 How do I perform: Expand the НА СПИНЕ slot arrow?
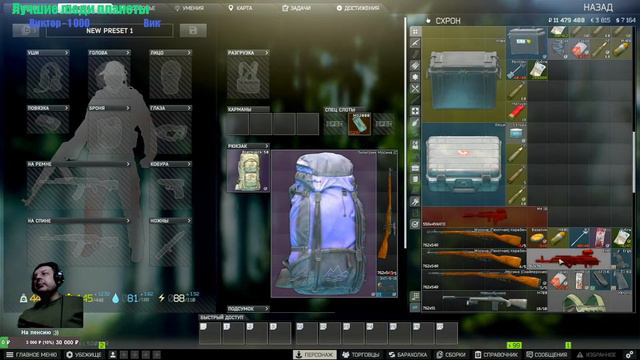click(x=128, y=221)
